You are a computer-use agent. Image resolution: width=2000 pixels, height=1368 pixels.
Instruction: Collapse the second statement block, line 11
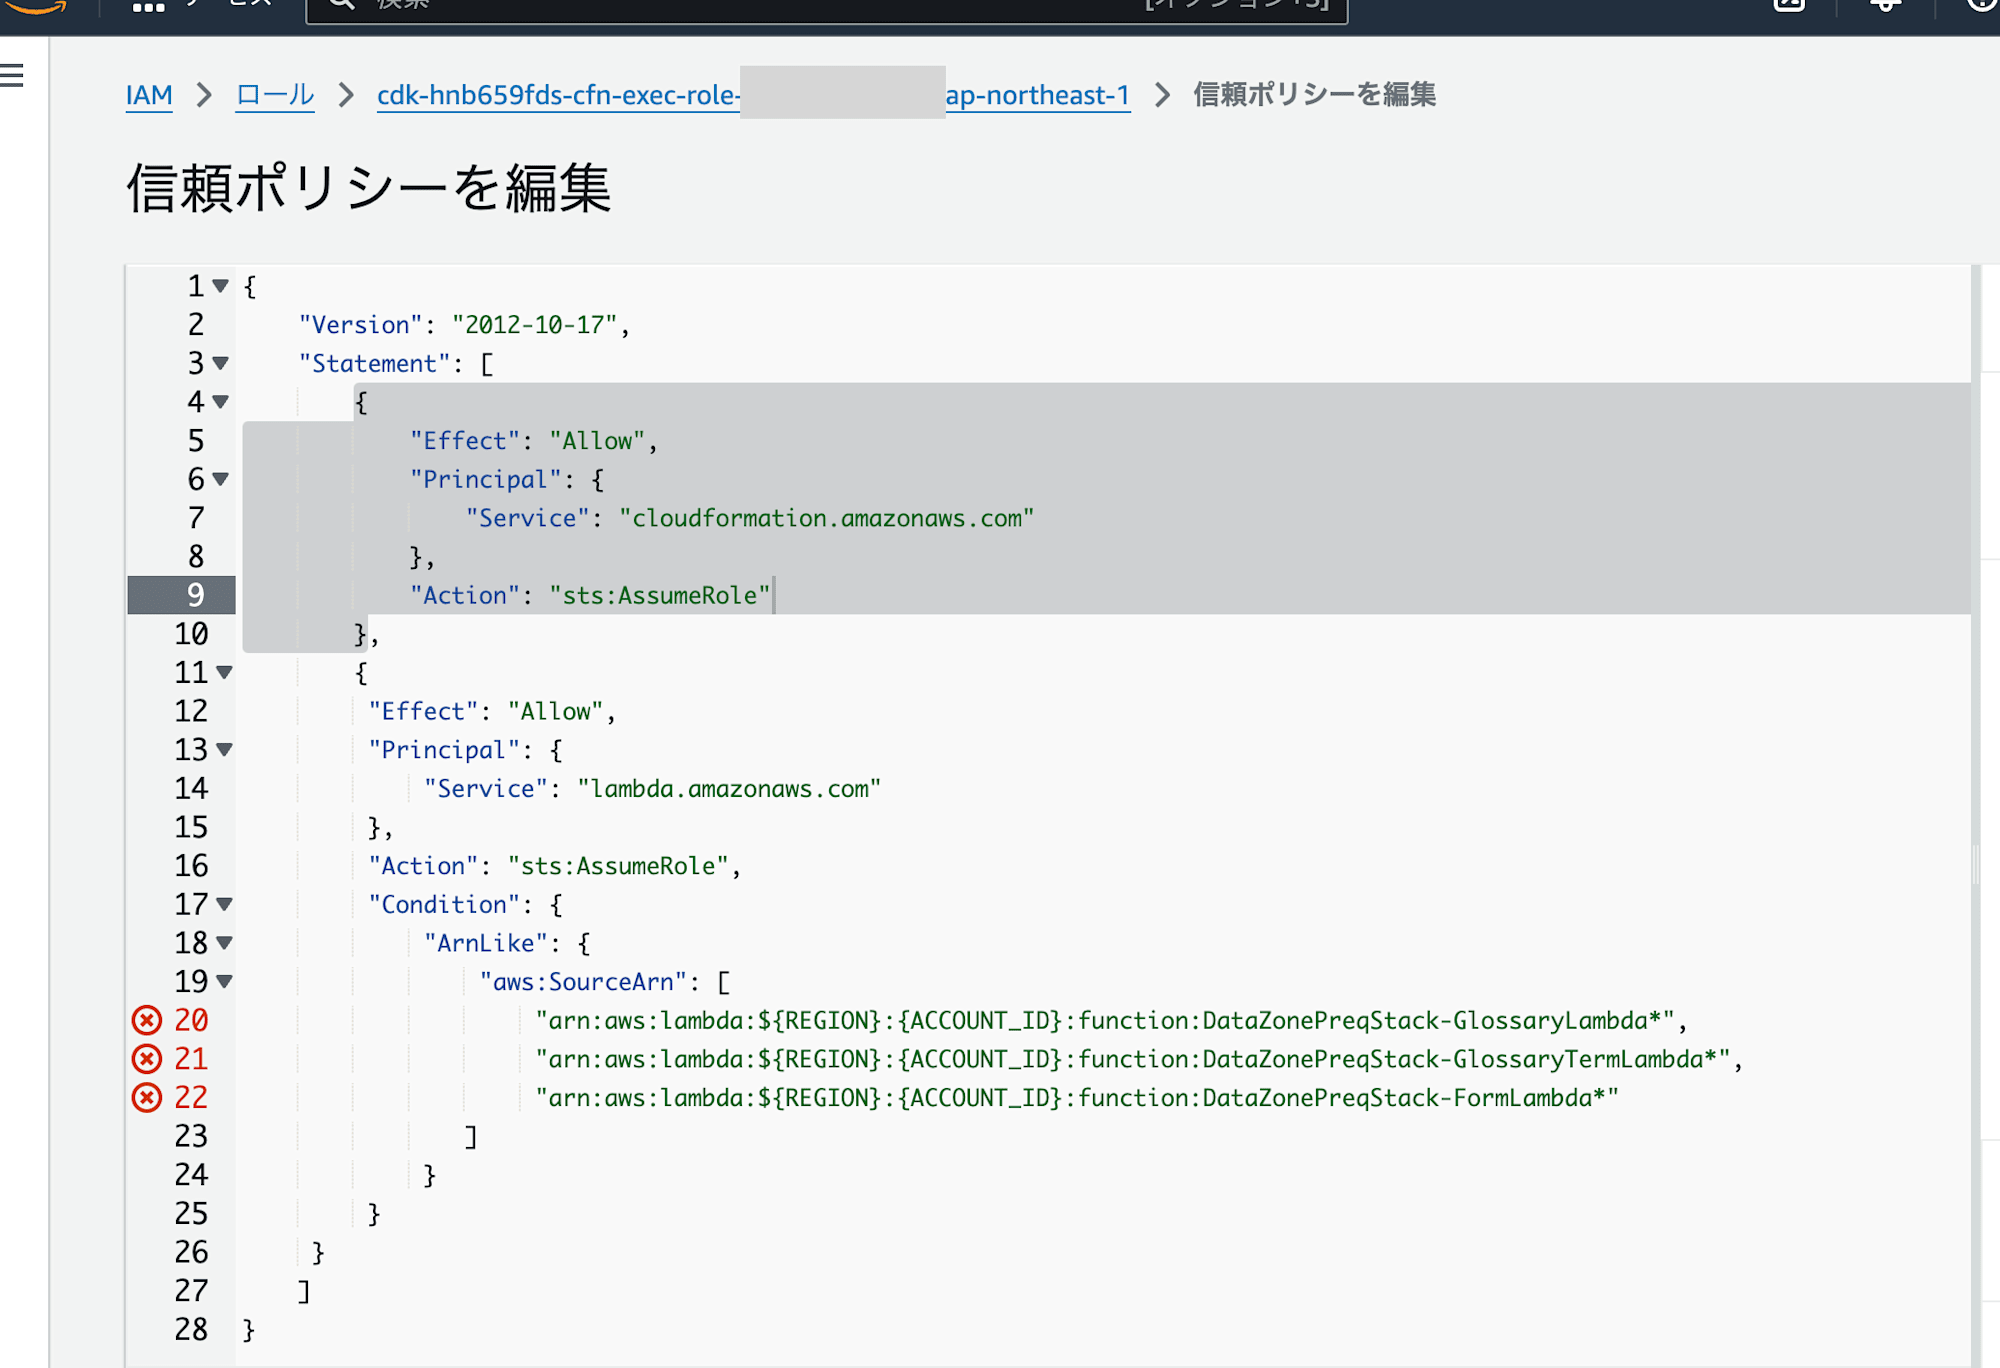tap(225, 672)
